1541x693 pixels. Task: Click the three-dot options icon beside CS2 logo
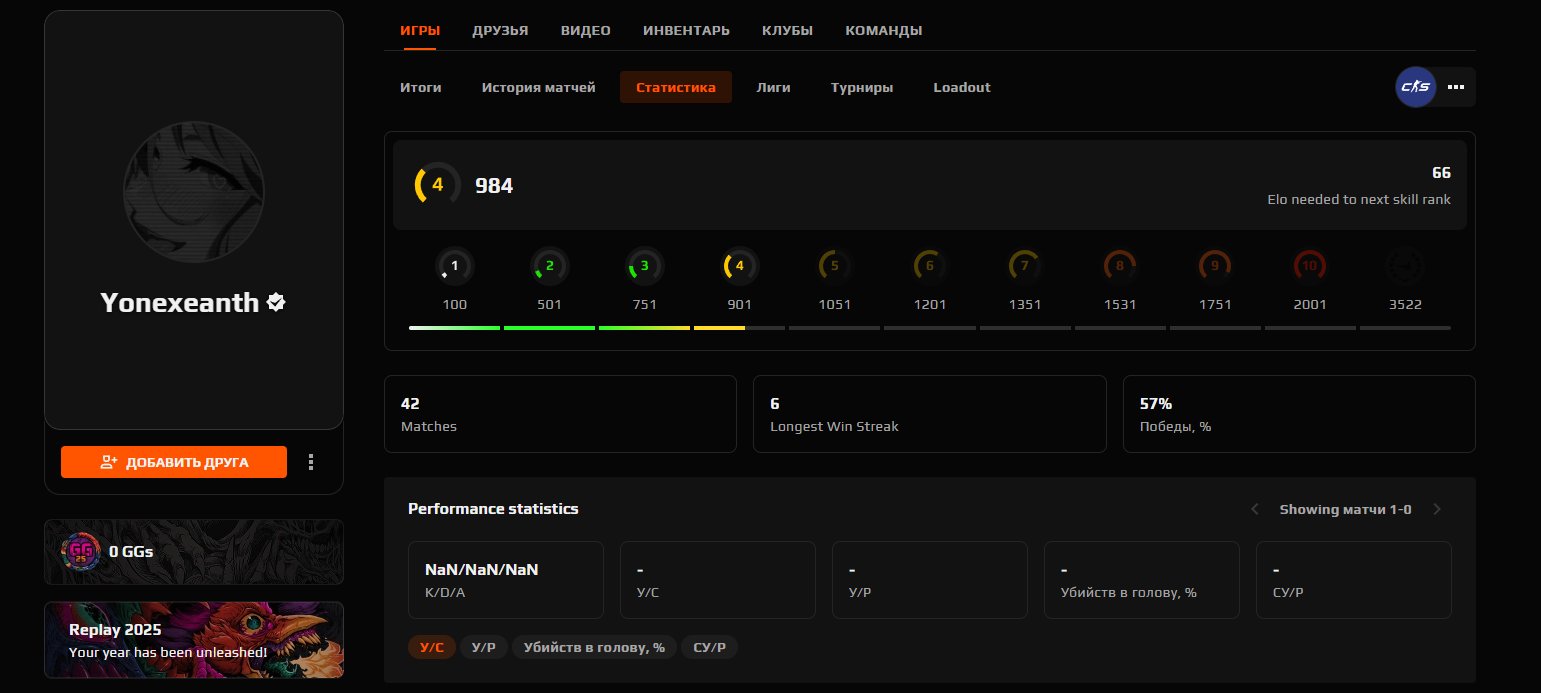click(1456, 87)
